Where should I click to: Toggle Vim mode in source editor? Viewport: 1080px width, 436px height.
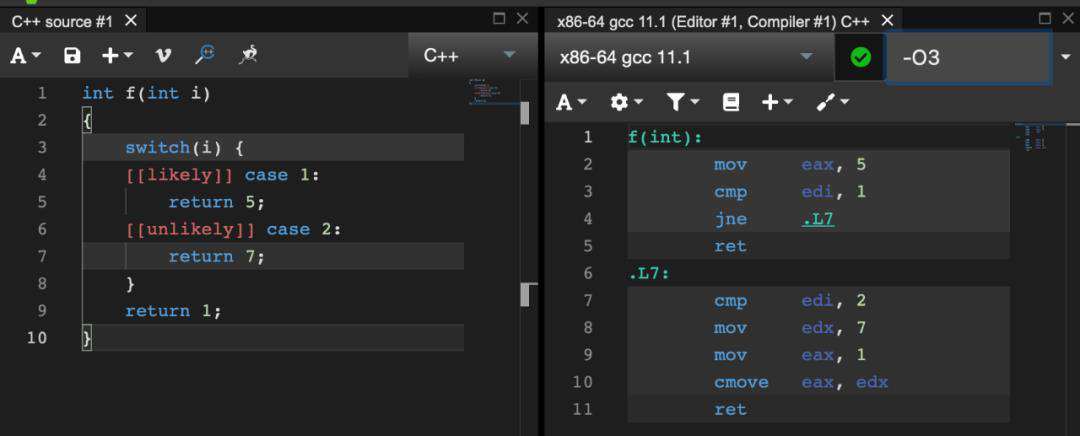(x=163, y=56)
